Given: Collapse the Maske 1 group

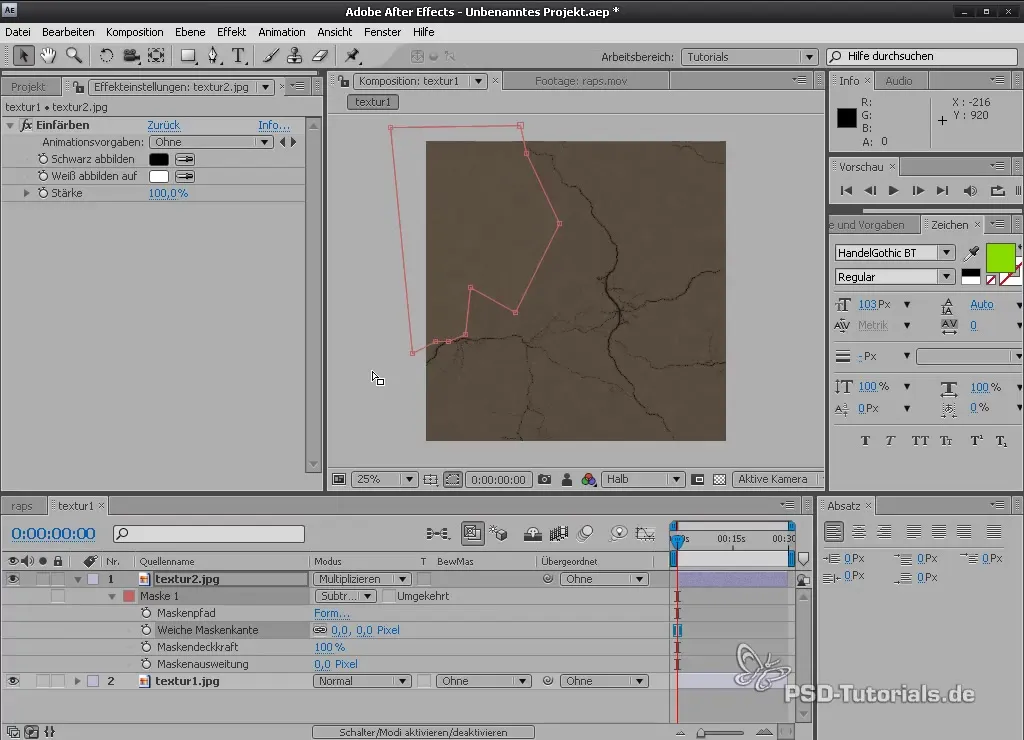Looking at the screenshot, I should point(112,596).
